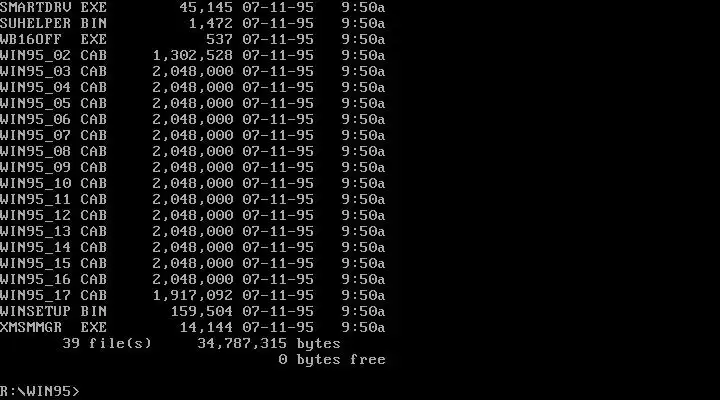
Task: Click the WIN95_14 CAB file name
Action: coord(53,248)
